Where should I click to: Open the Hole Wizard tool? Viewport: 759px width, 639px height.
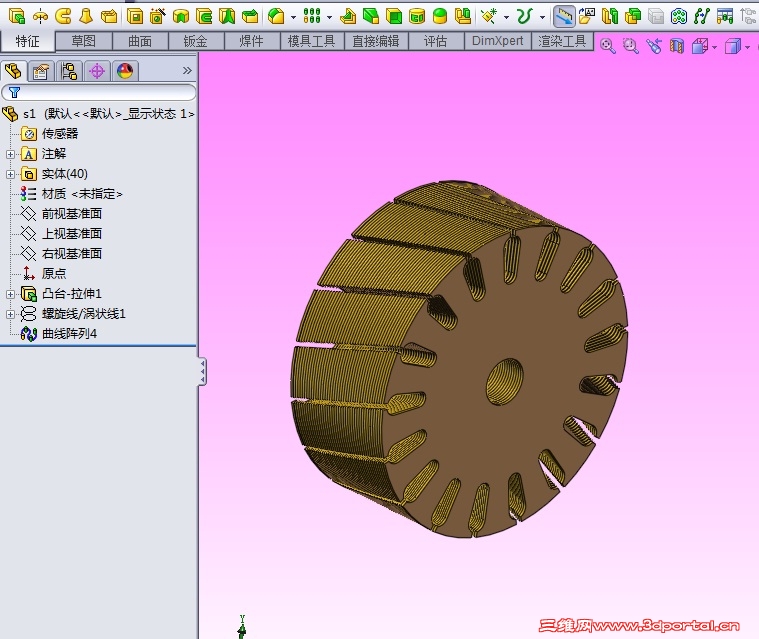tap(158, 16)
